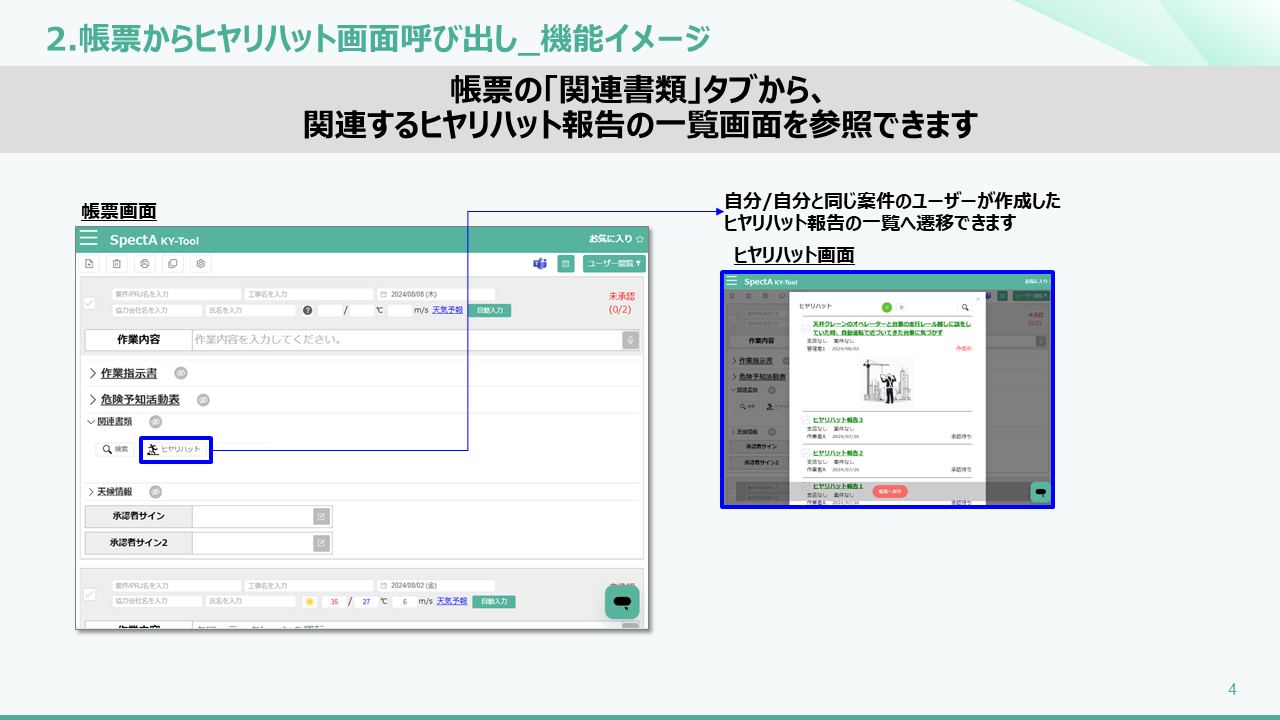
Task: Click the microphone icon in 作業内容 field
Action: pyautogui.click(x=630, y=340)
